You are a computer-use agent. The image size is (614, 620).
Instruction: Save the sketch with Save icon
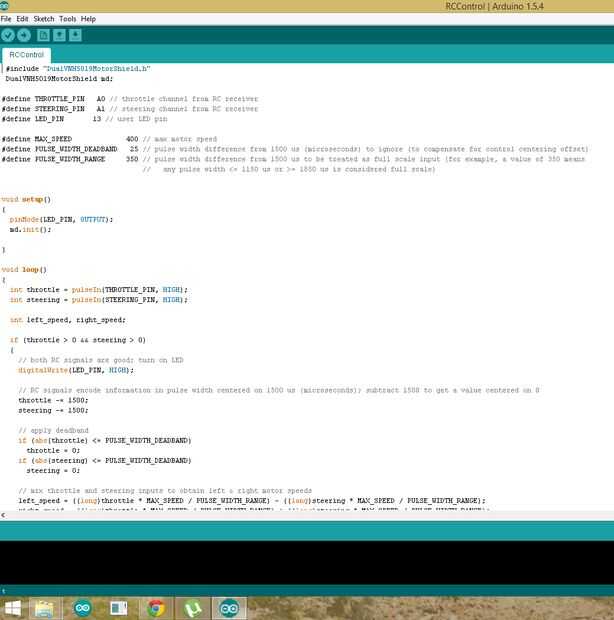click(x=75, y=36)
